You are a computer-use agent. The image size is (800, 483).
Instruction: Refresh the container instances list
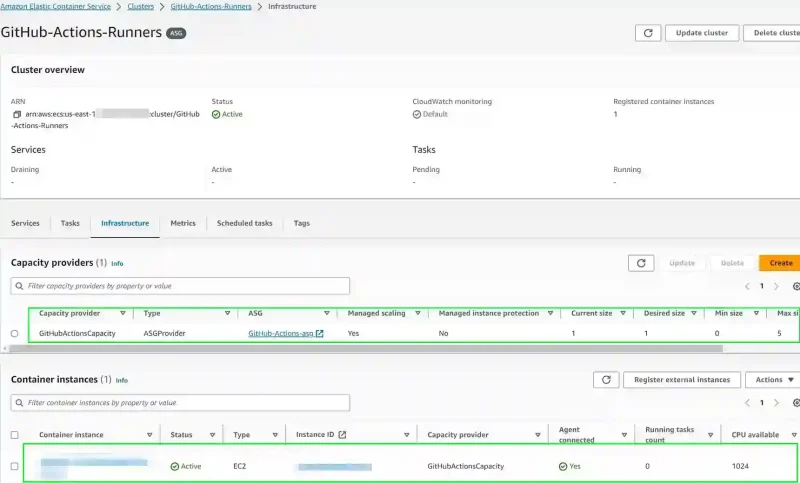[x=606, y=379]
